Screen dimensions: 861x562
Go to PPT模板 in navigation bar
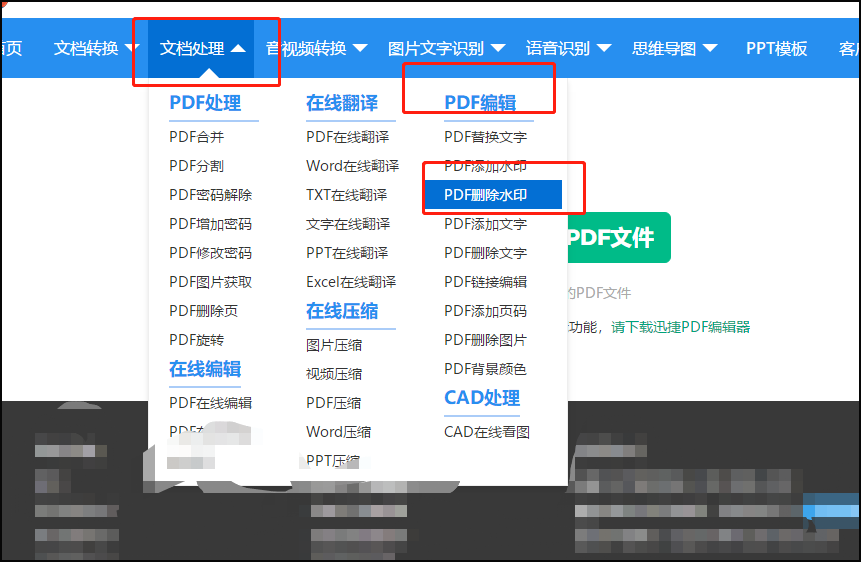(776, 48)
